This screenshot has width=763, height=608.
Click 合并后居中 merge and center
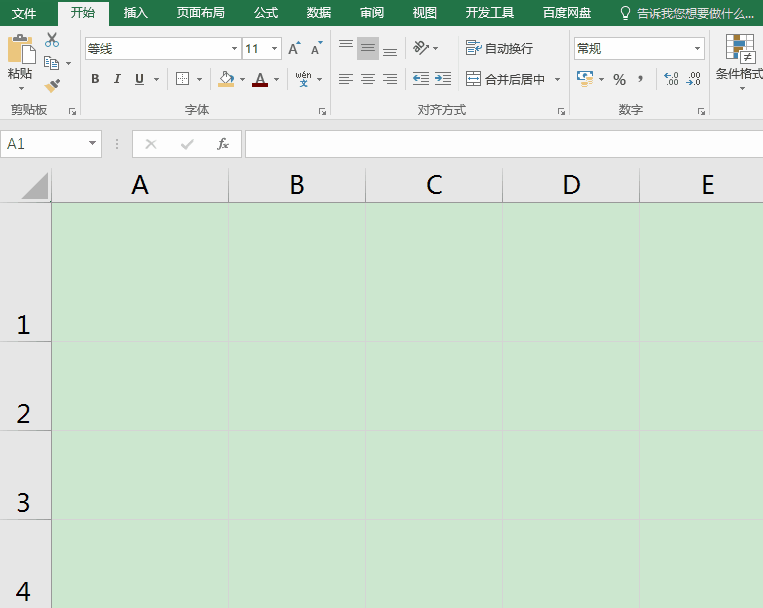click(506, 79)
